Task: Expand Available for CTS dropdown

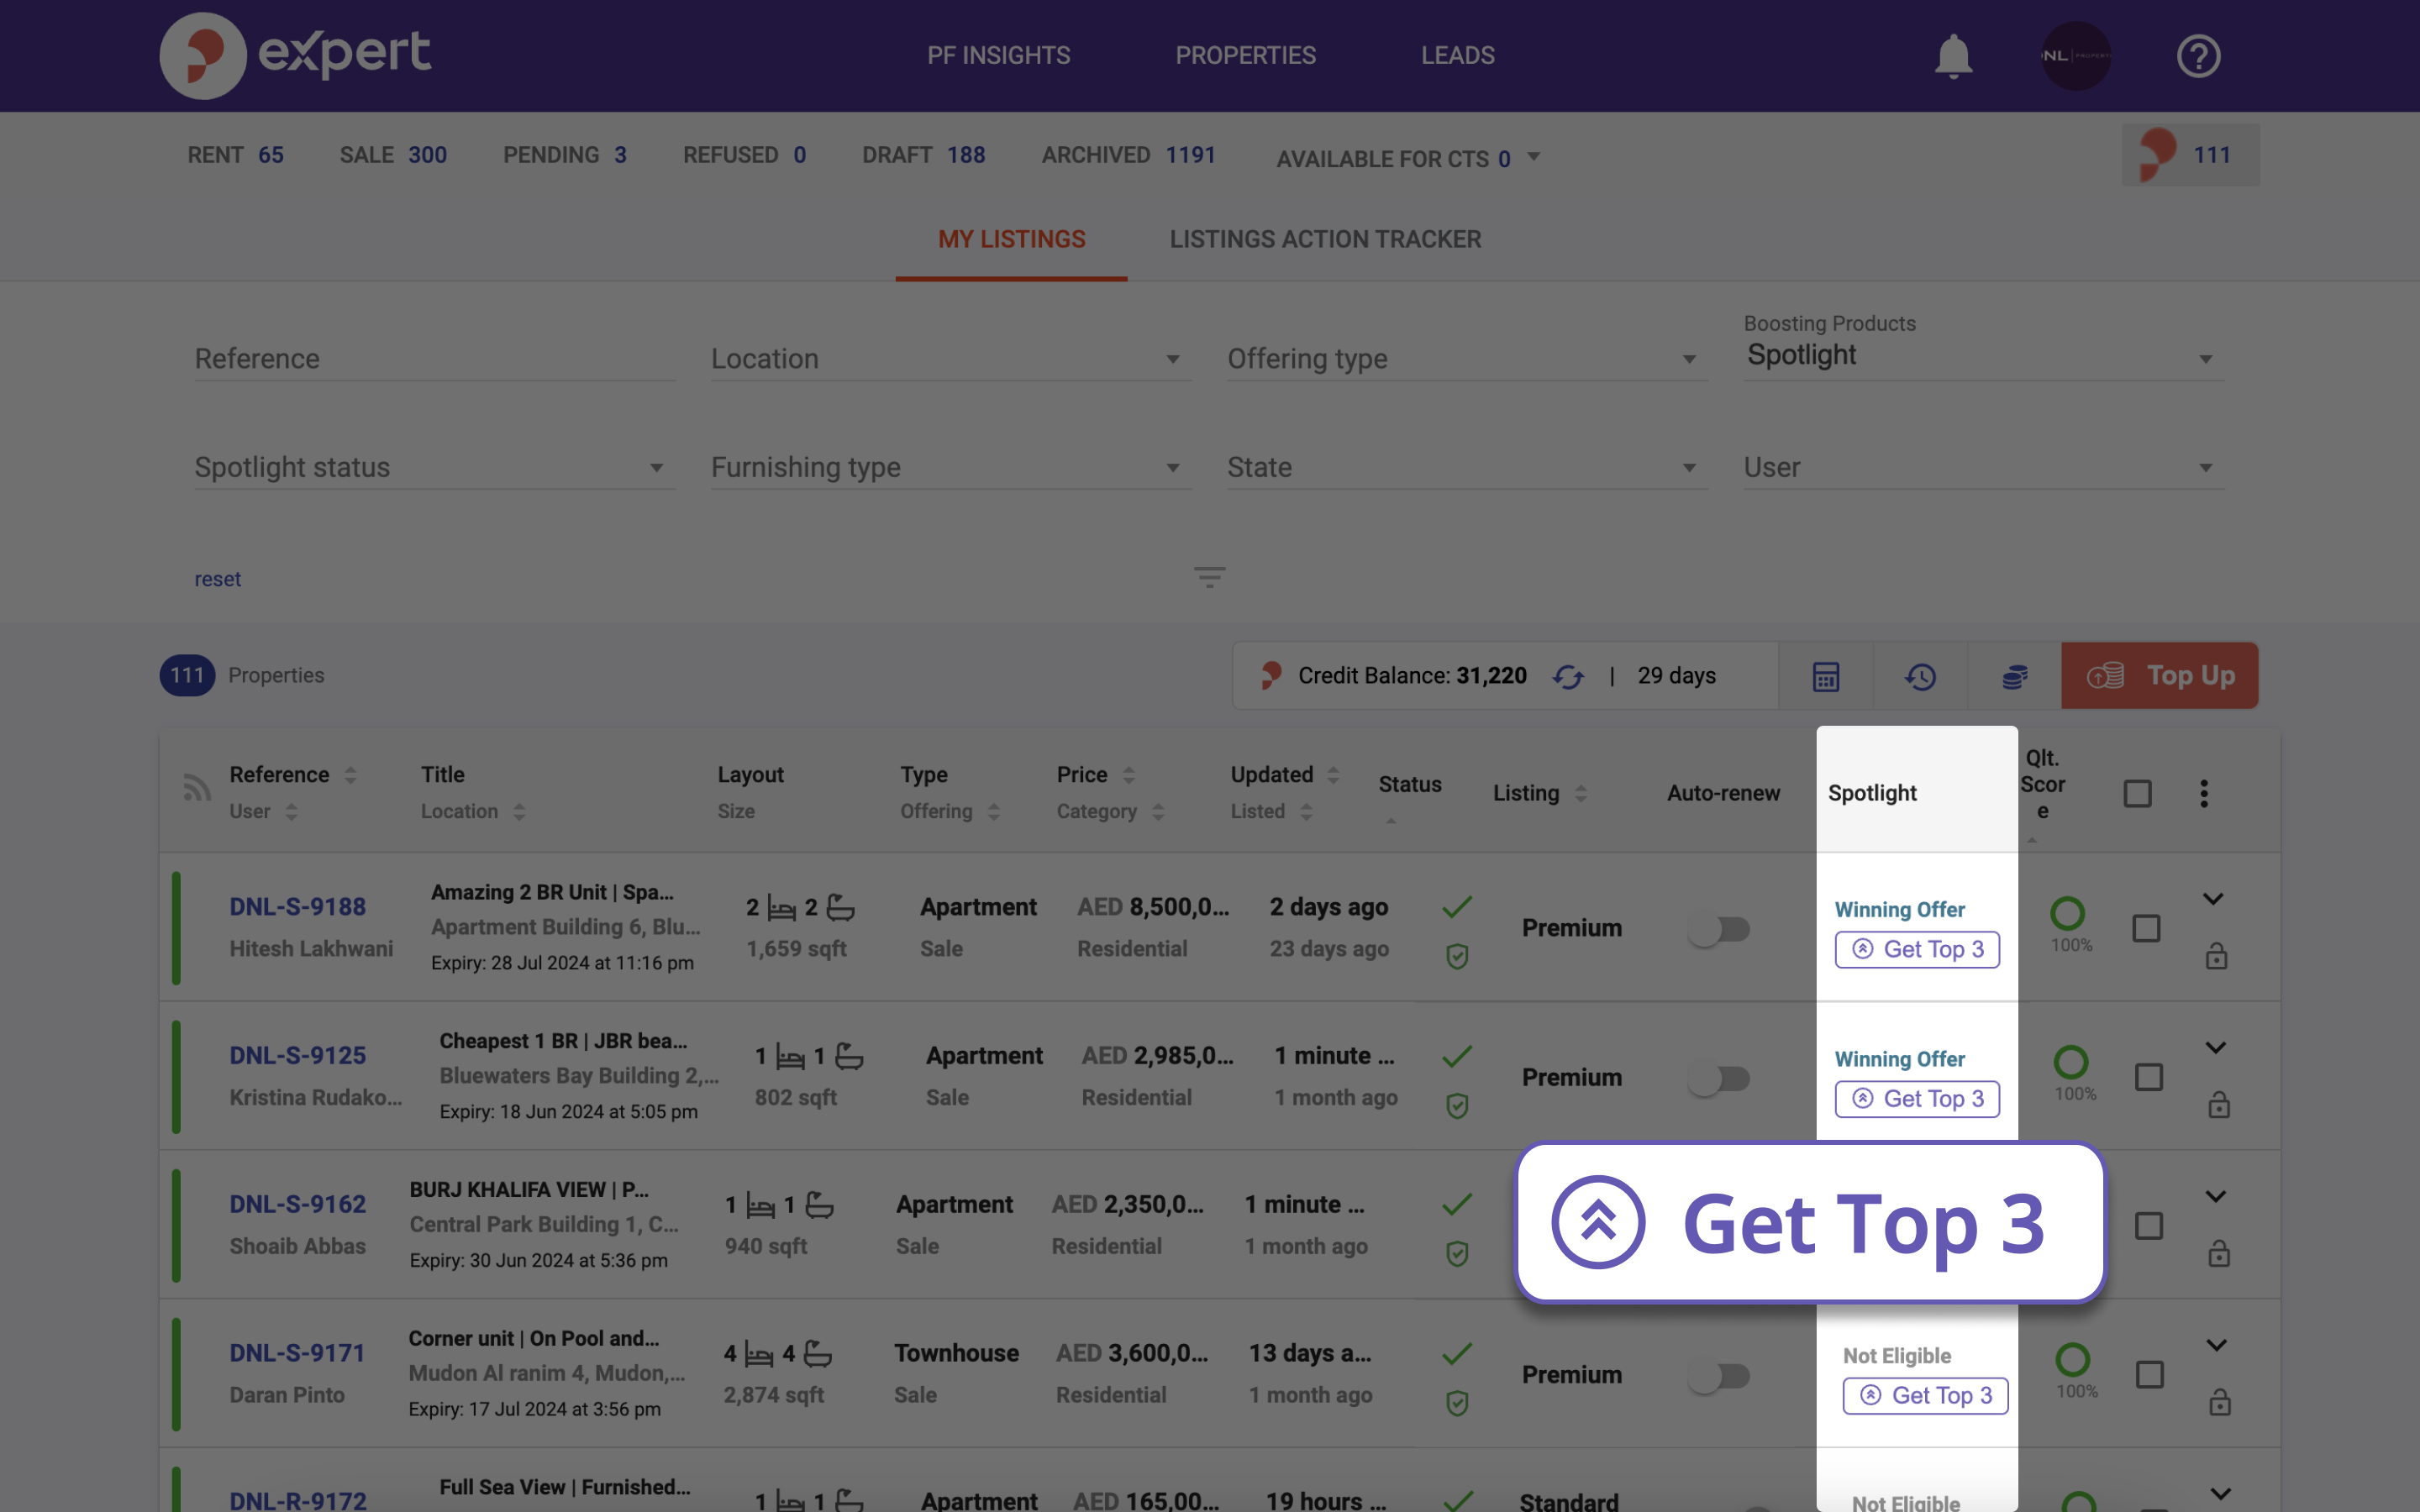Action: coord(1408,159)
